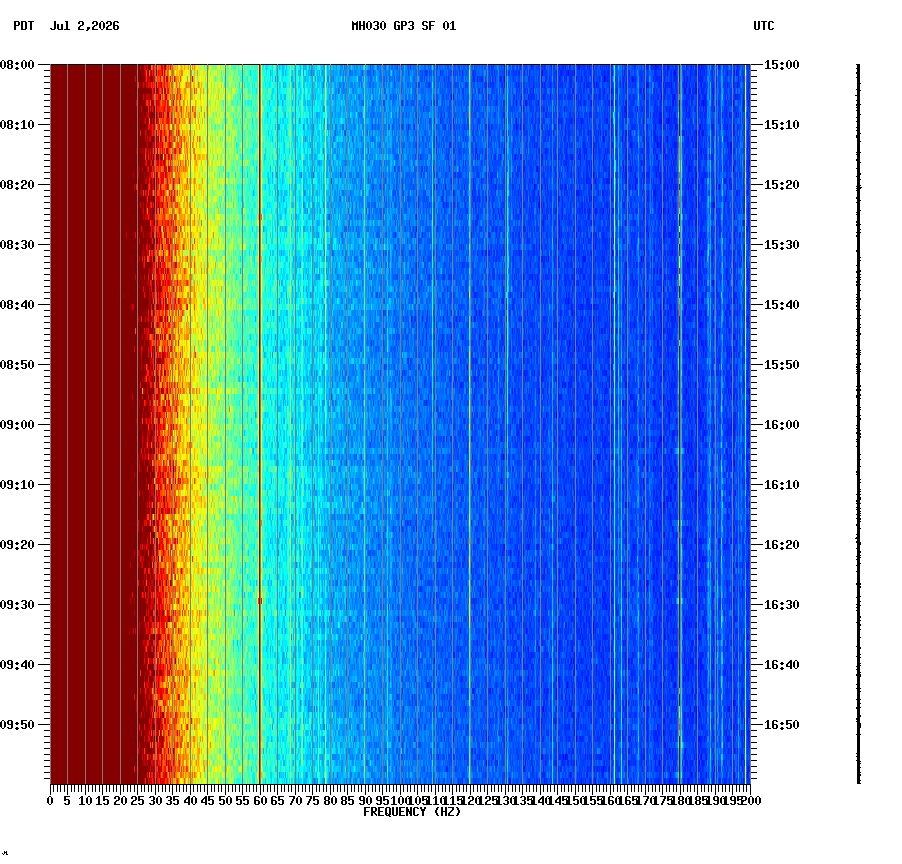Click the '200' frequency axis label

[x=752, y=801]
